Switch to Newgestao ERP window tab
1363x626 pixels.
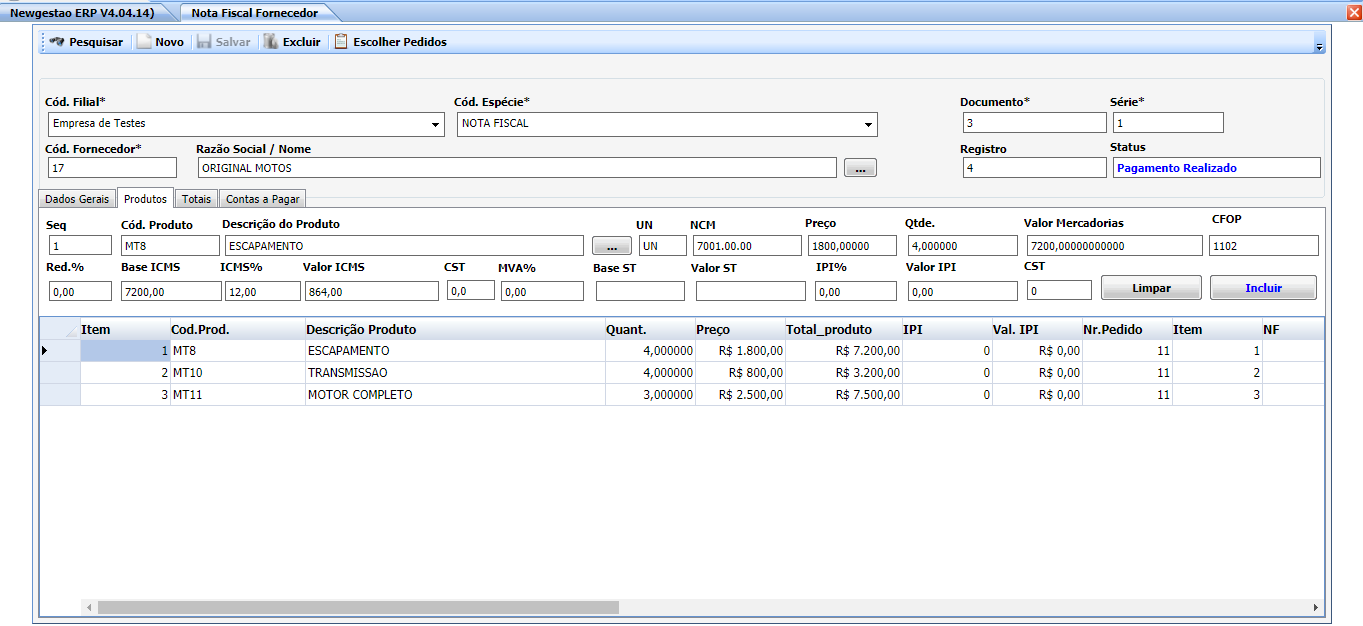[x=82, y=13]
